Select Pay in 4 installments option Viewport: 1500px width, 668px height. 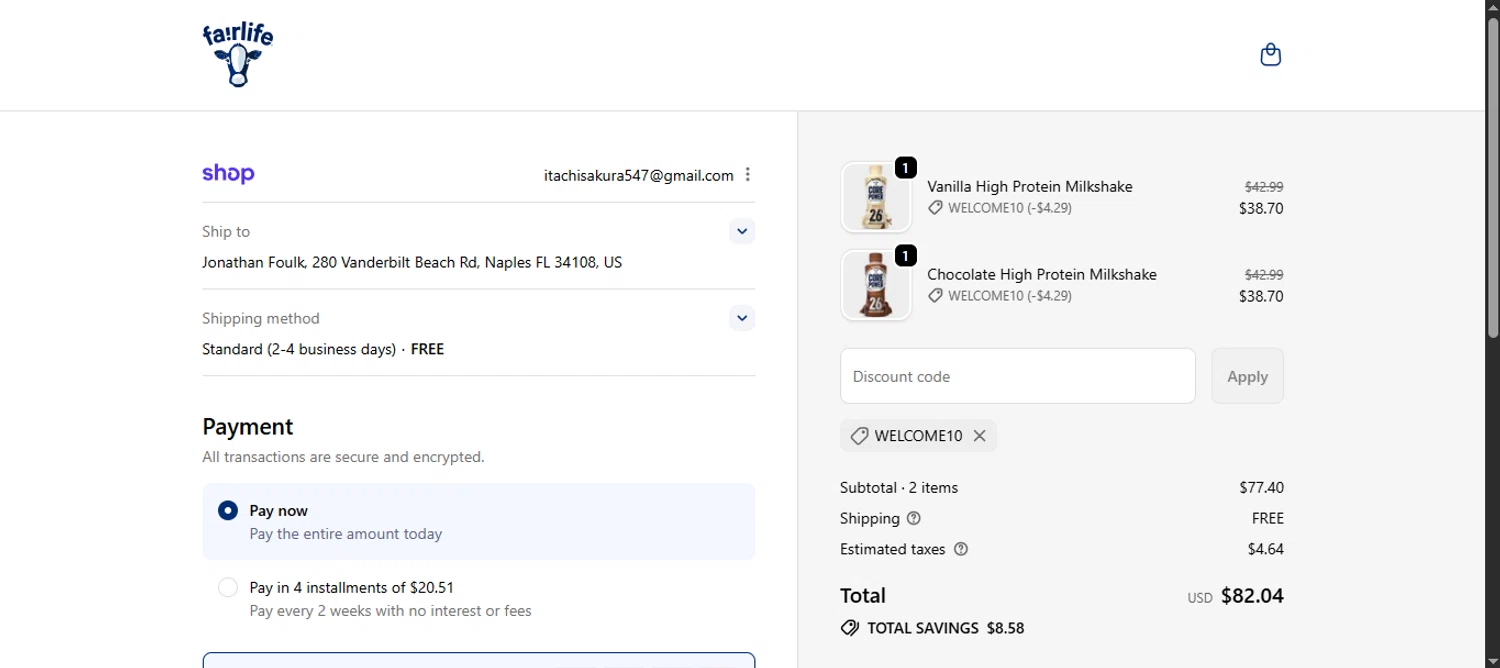pyautogui.click(x=228, y=587)
